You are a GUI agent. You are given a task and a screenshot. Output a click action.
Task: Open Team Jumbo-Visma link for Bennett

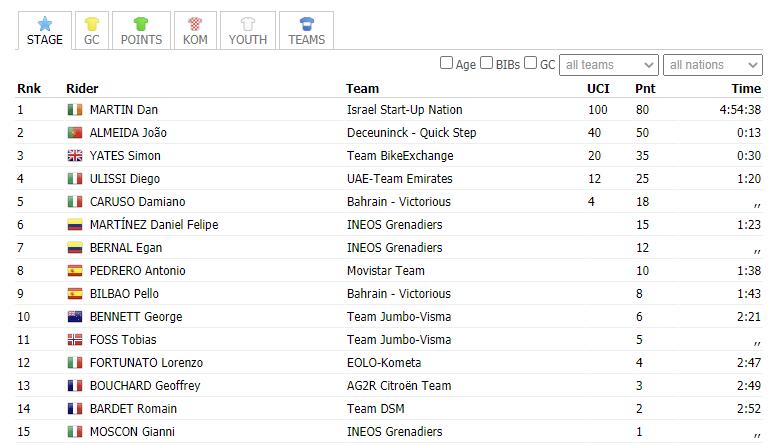[399, 317]
